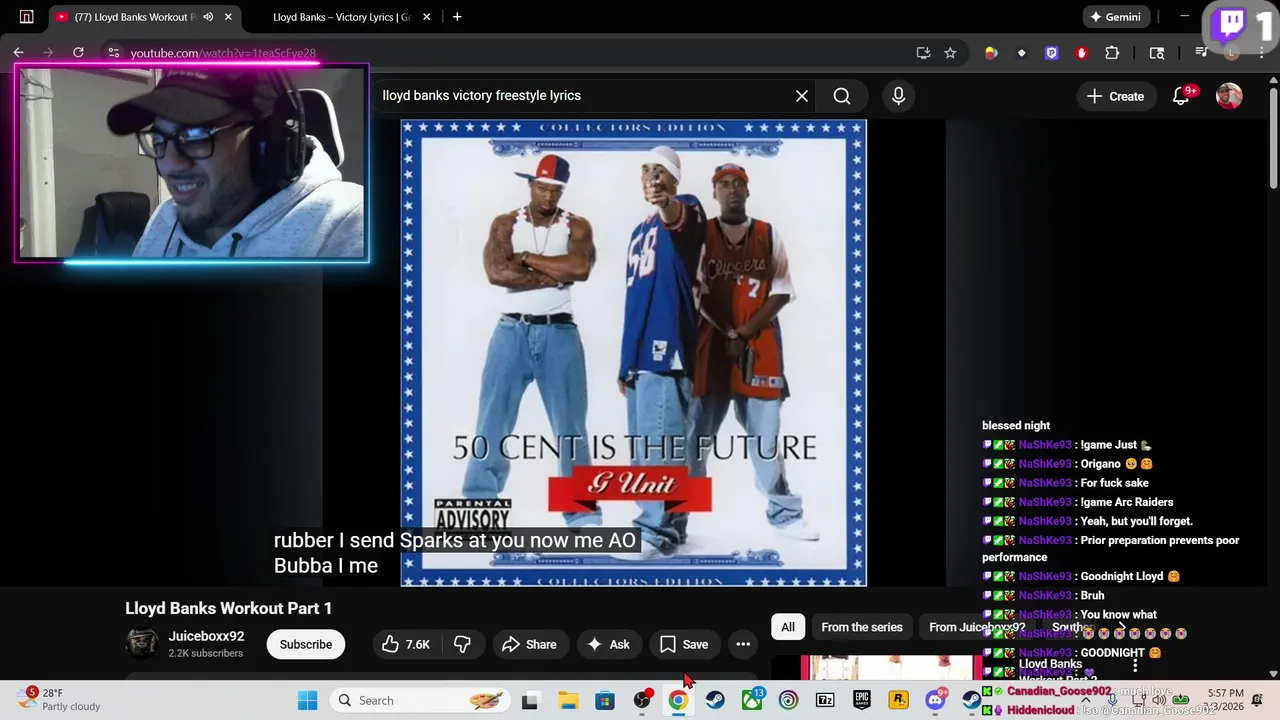Viewport: 1280px width, 720px height.
Task: Open the tab search dropdown at top left
Action: tap(27, 17)
